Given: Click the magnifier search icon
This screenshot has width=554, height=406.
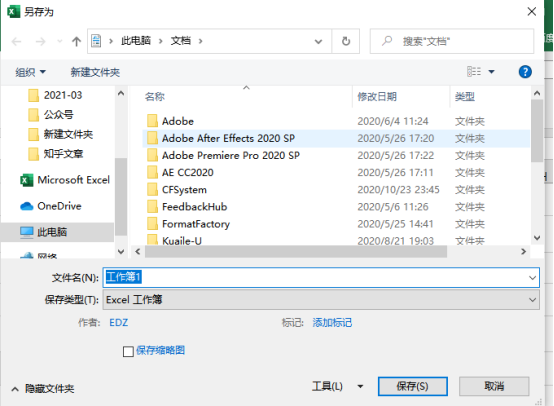Looking at the screenshot, I should (387, 41).
